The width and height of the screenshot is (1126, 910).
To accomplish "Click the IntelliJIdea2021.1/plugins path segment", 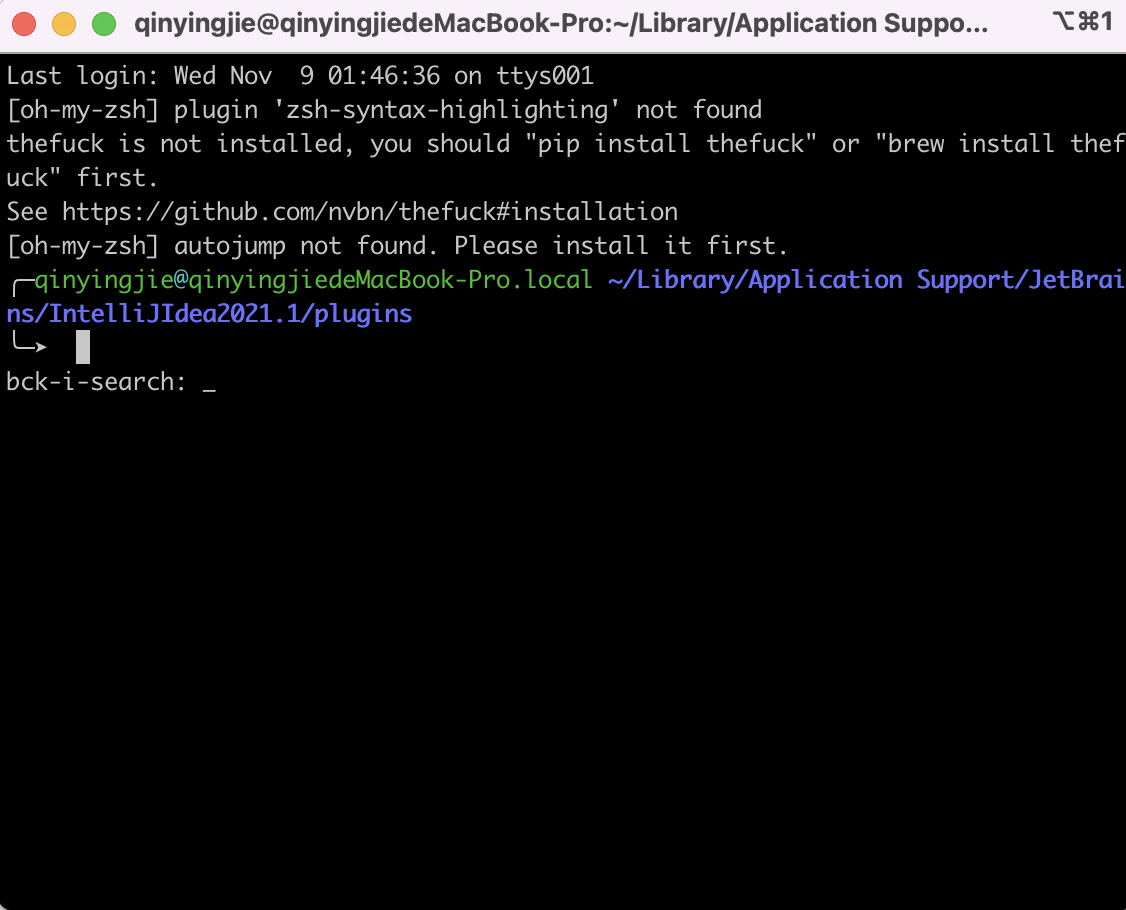I will point(230,314).
